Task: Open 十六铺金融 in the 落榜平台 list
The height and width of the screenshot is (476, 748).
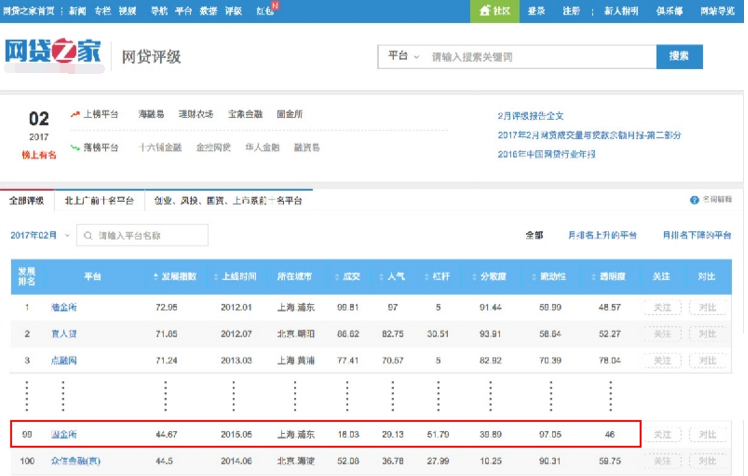Action: pyautogui.click(x=160, y=148)
